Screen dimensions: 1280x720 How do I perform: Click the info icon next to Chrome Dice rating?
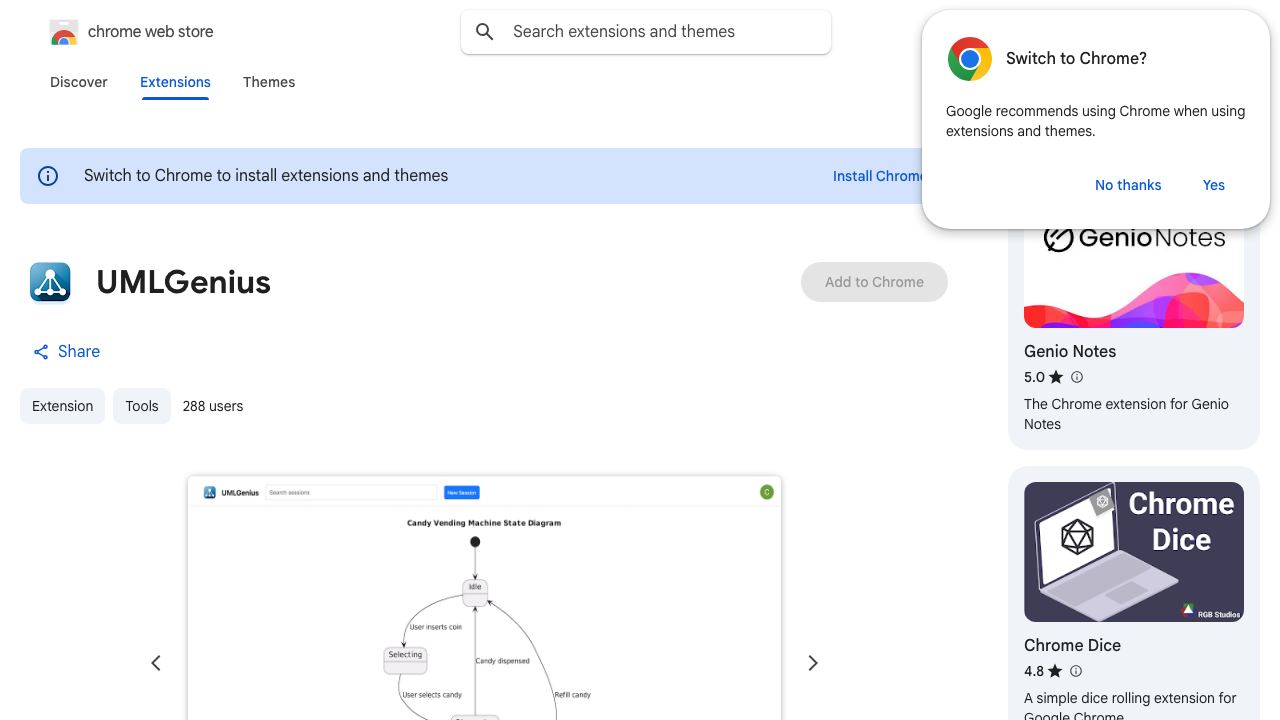pyautogui.click(x=1076, y=671)
